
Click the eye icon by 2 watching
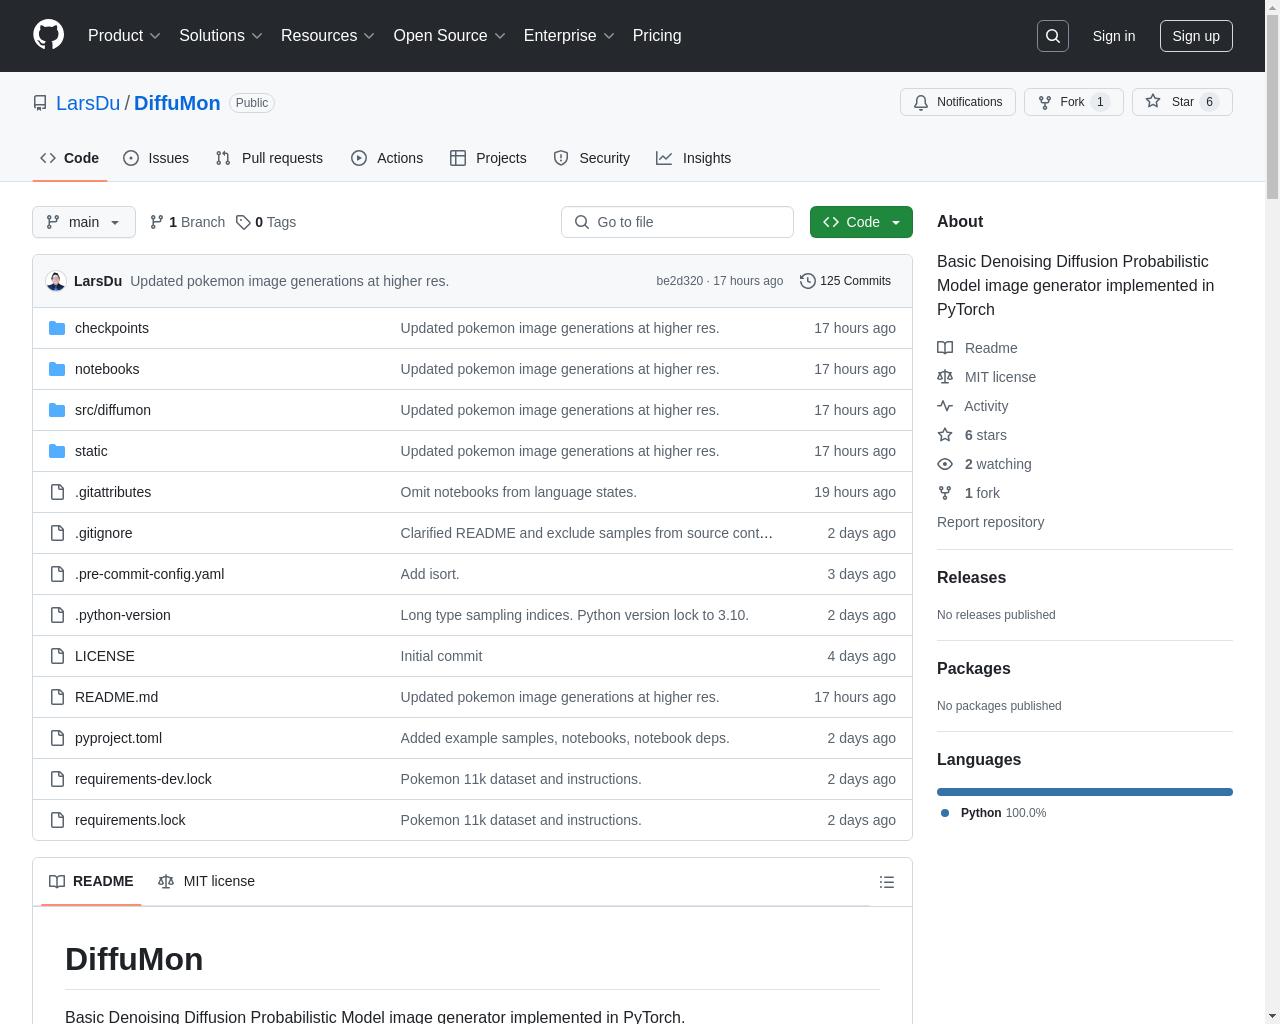945,464
